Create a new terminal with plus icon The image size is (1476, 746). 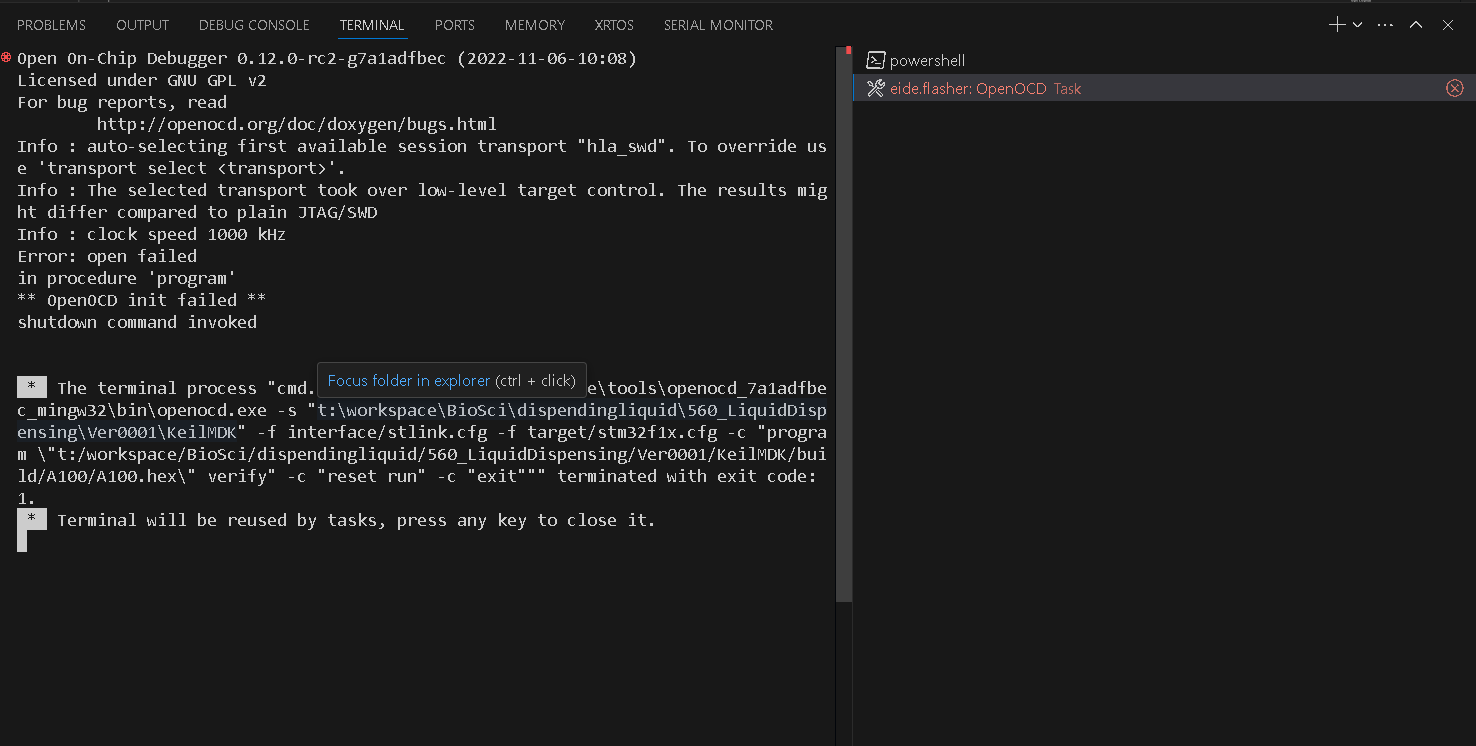coord(1336,25)
